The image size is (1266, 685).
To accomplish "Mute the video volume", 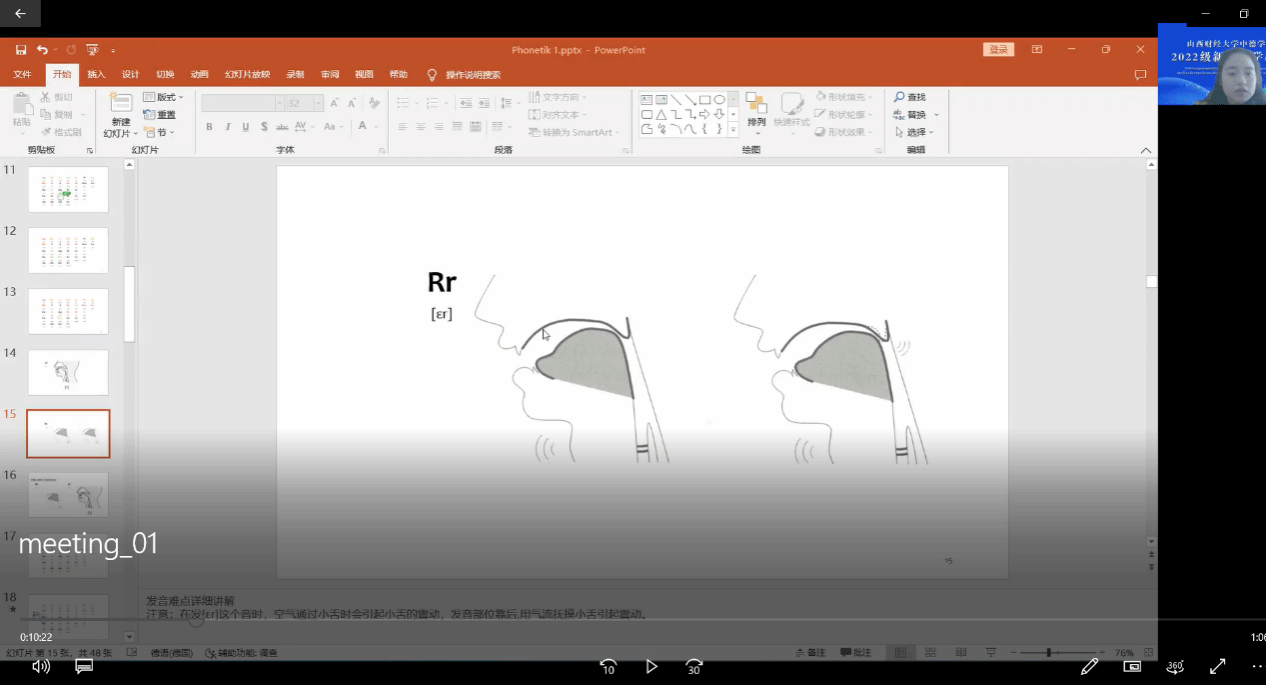I will (41, 666).
